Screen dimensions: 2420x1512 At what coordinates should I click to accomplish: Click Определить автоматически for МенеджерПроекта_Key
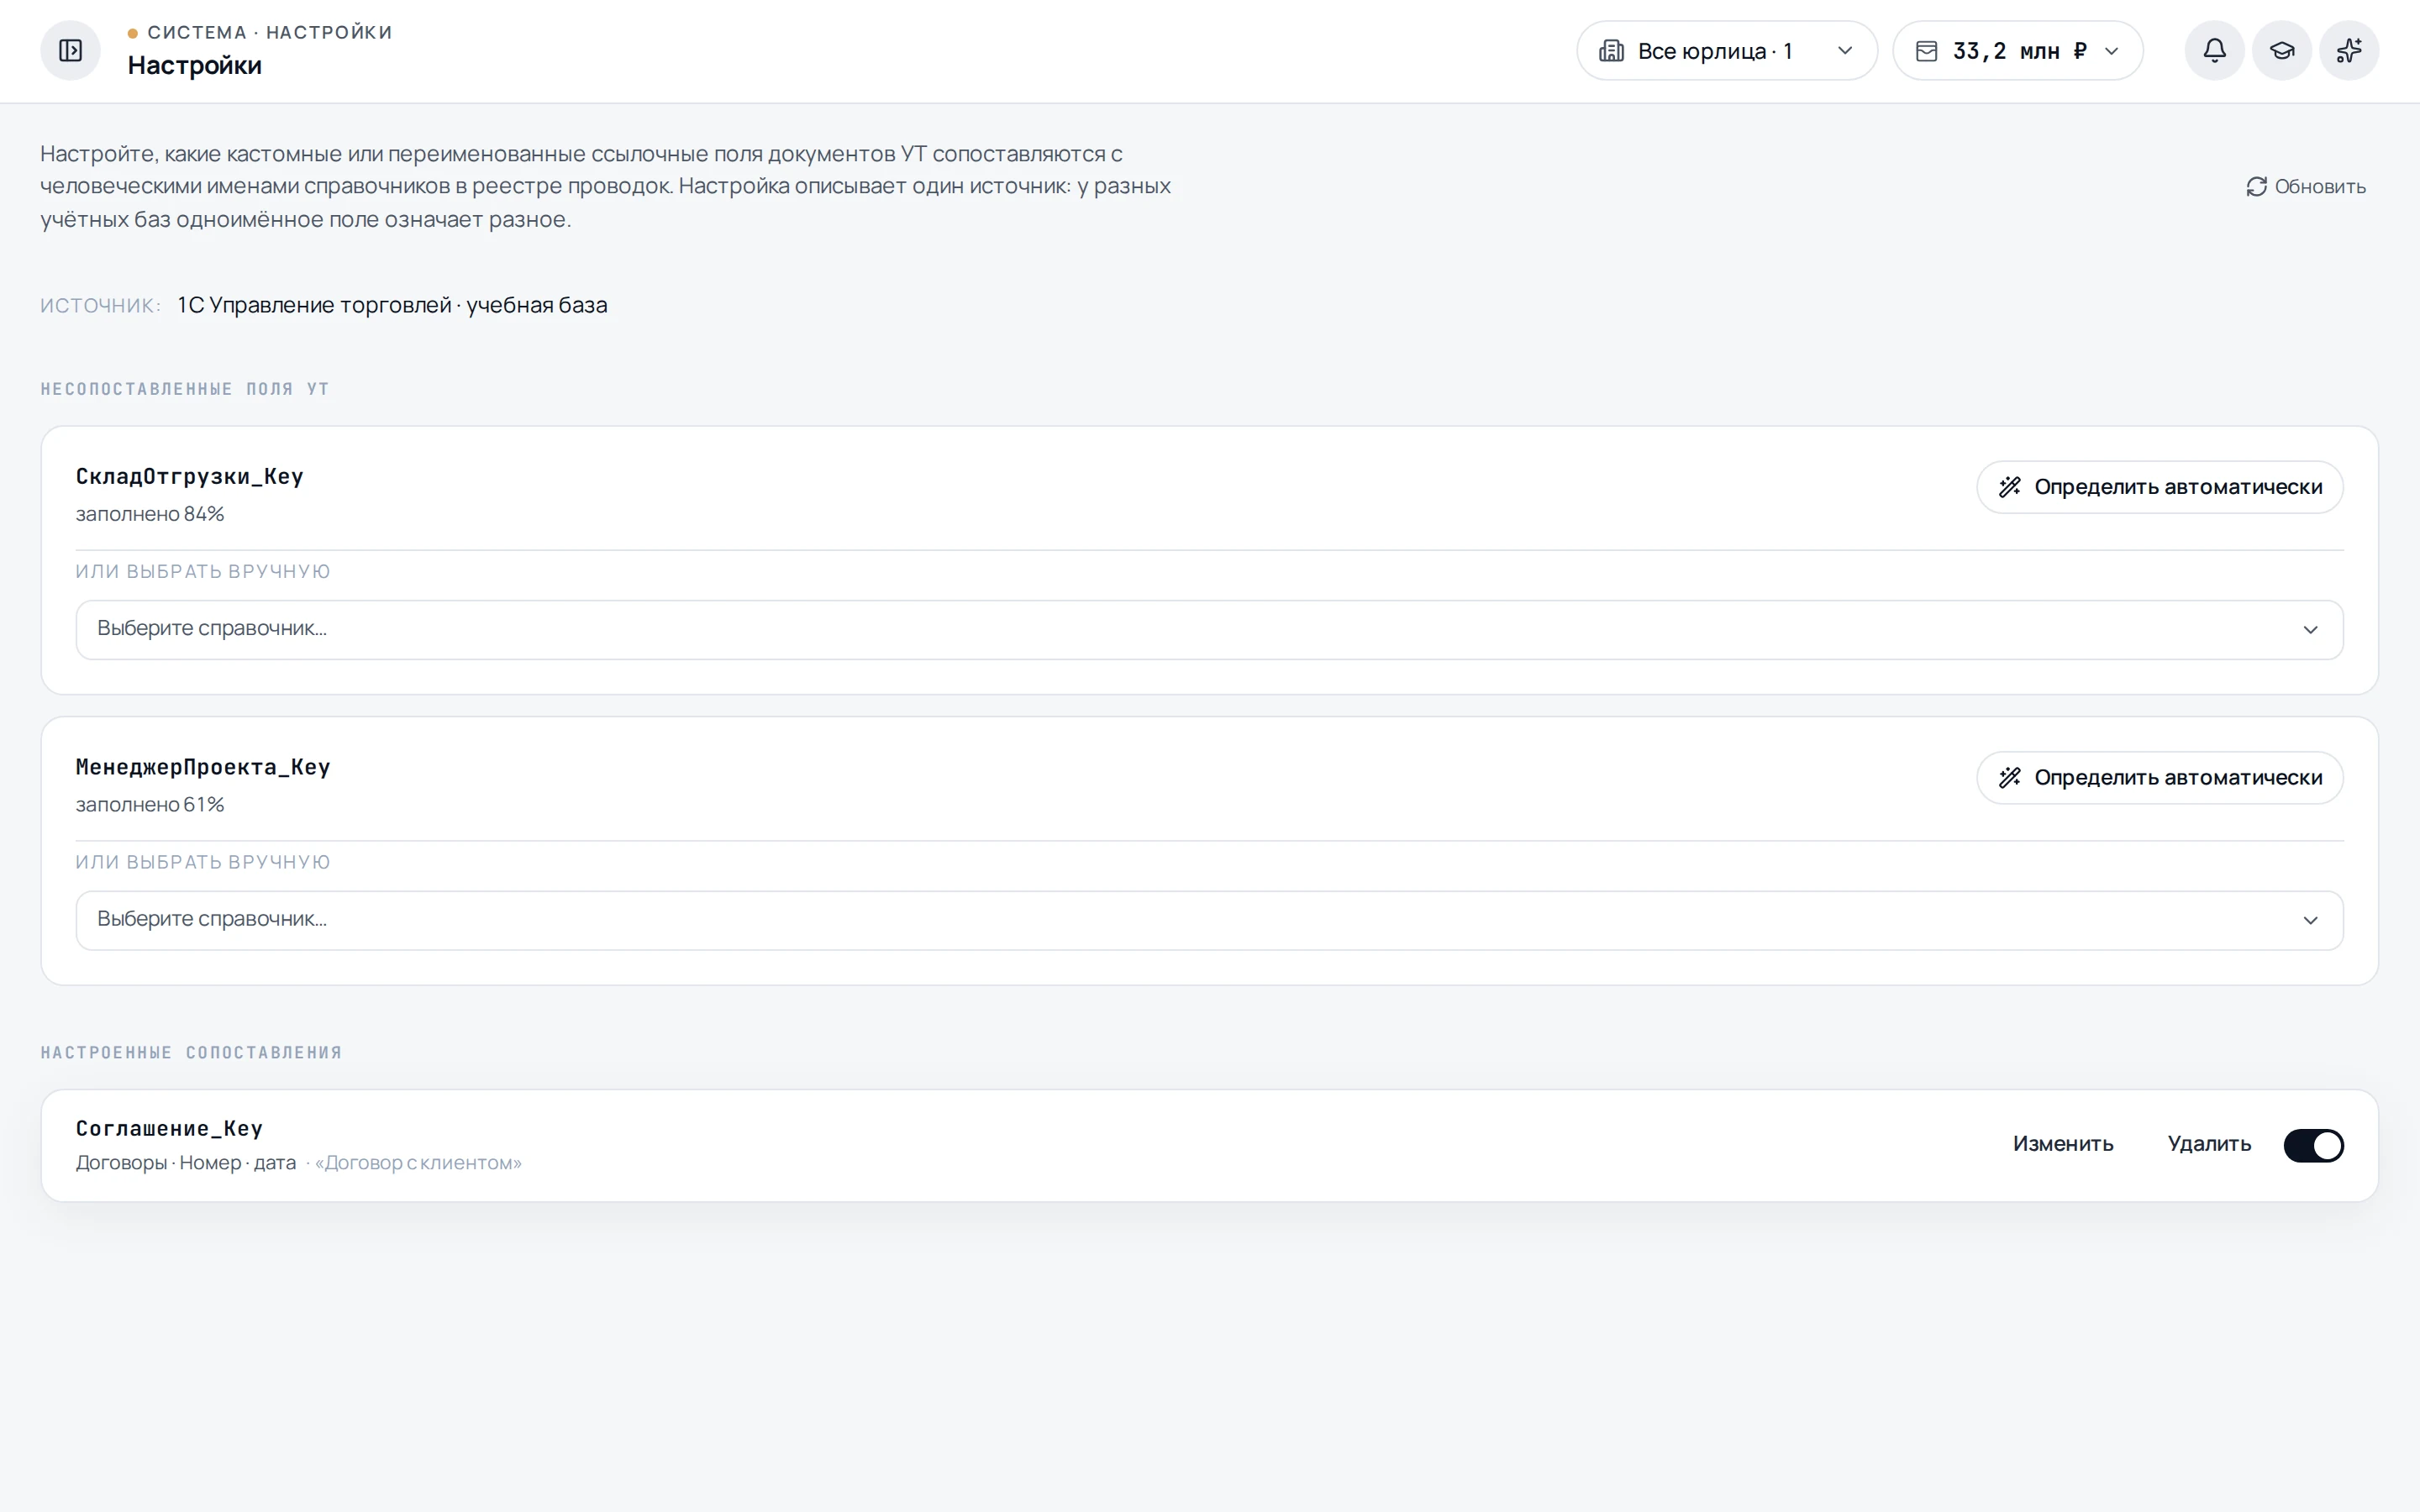click(2159, 778)
